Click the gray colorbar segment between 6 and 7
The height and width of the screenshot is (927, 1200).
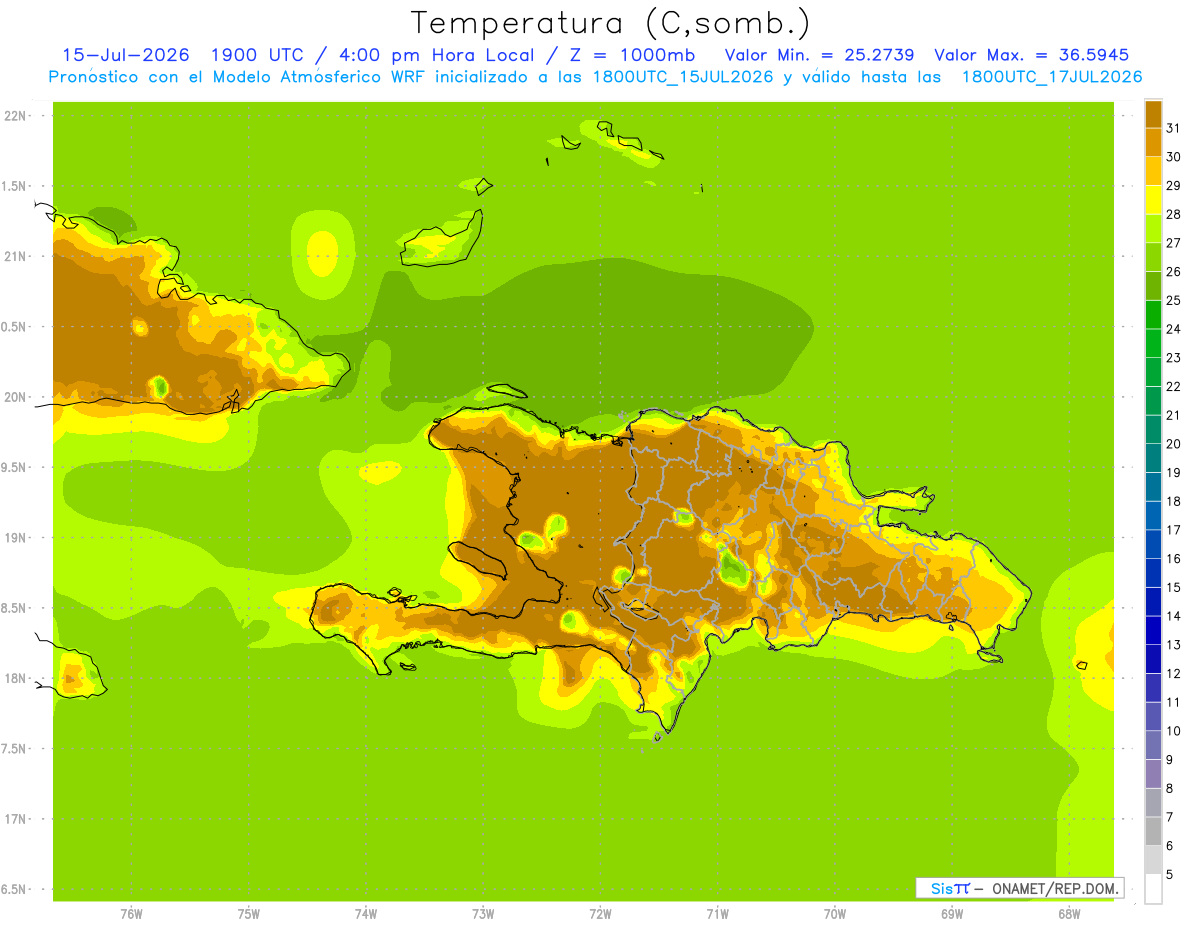[x=1153, y=831]
